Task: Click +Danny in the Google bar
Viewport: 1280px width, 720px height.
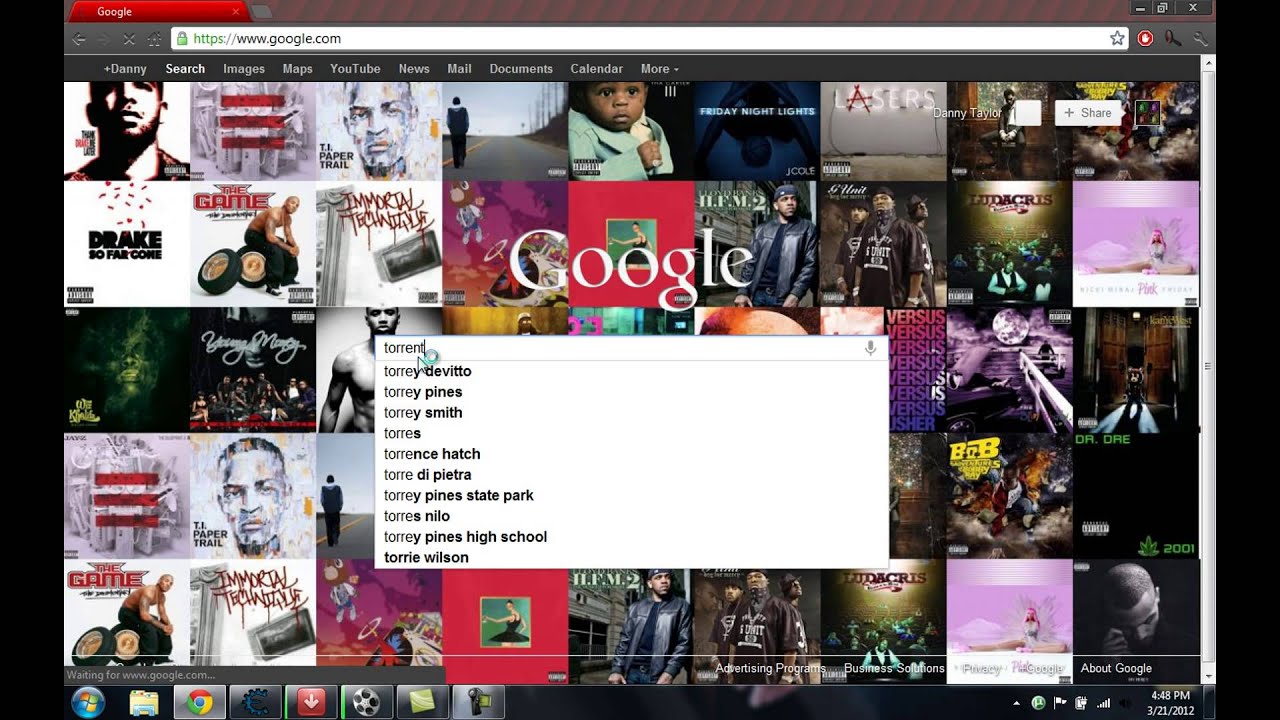Action: pyautogui.click(x=125, y=69)
